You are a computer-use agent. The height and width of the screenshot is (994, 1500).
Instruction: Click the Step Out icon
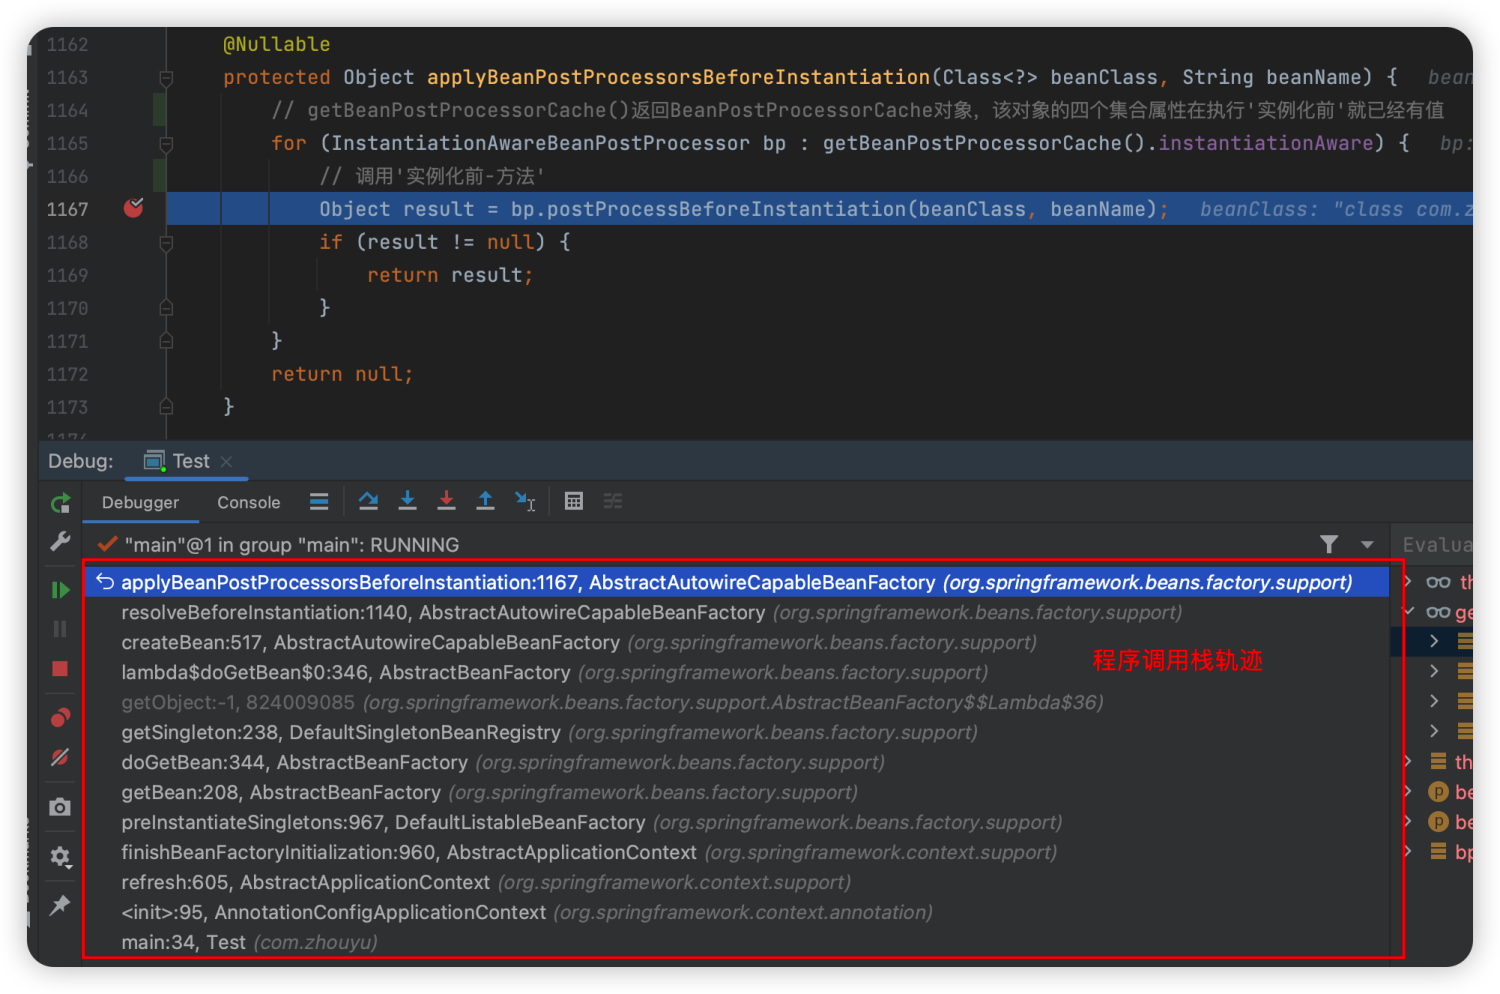(x=486, y=500)
